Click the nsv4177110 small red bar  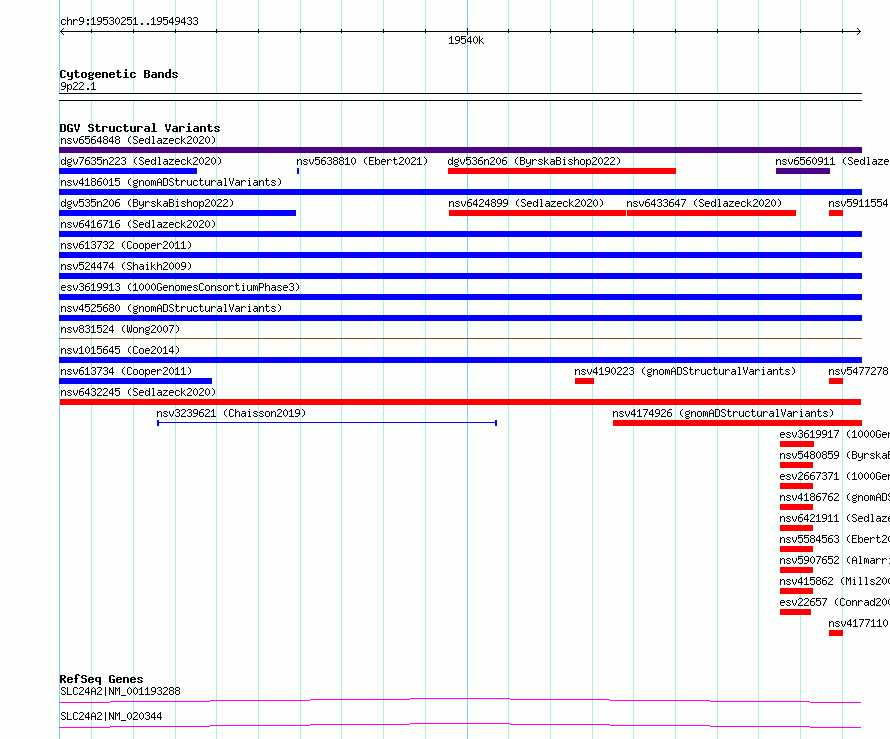pyautogui.click(x=836, y=633)
